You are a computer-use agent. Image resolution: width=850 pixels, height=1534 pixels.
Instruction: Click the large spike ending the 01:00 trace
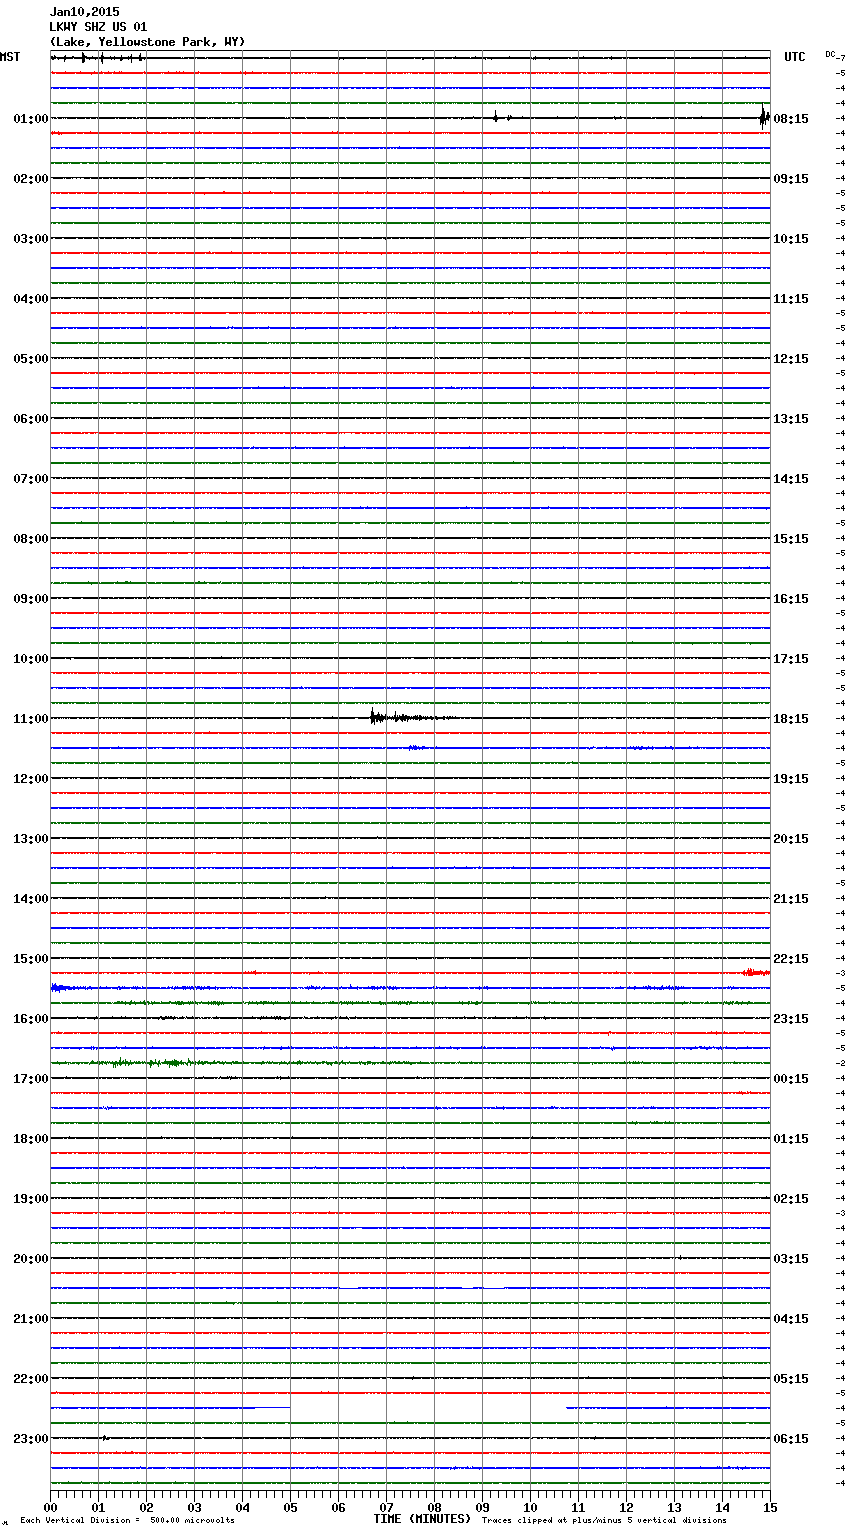coord(764,117)
